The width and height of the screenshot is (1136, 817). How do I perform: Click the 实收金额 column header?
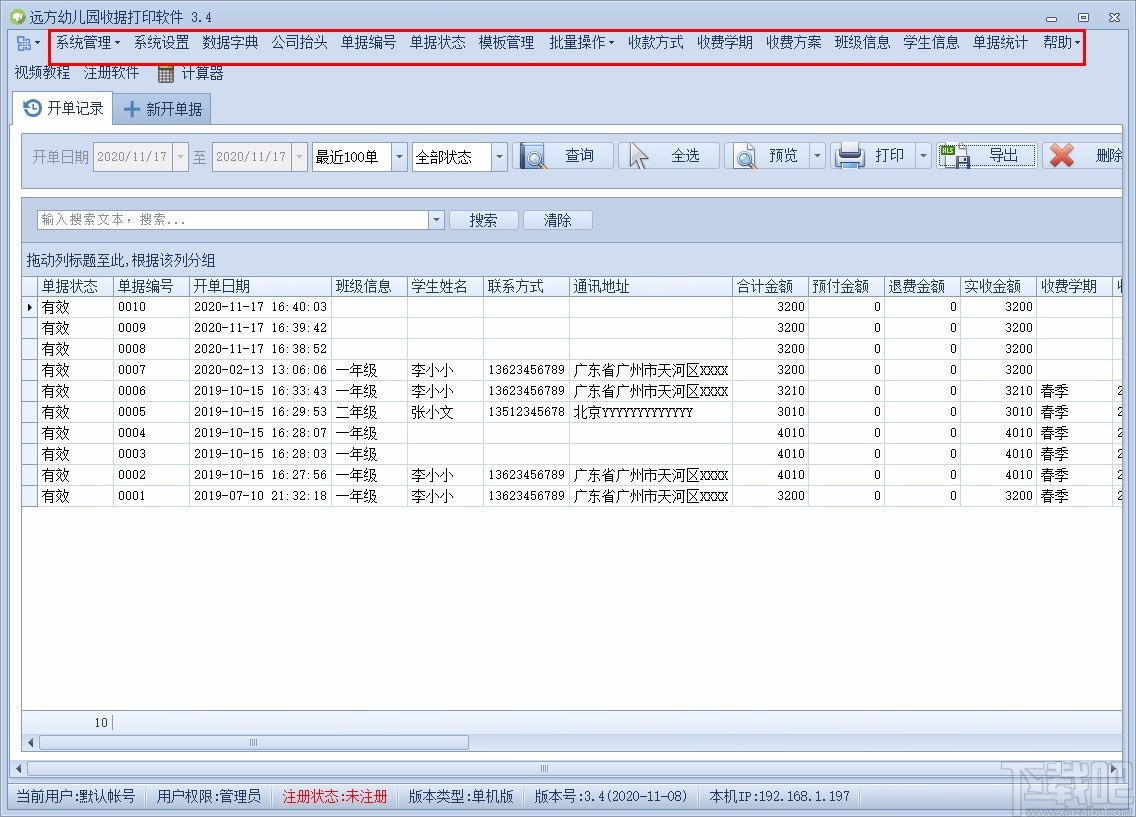[998, 286]
